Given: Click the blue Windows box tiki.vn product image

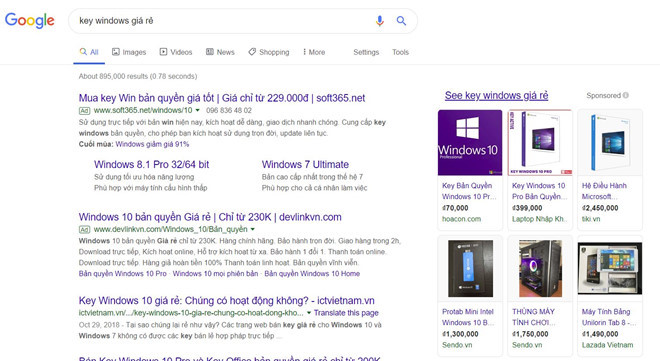Looking at the screenshot, I should tap(610, 143).
